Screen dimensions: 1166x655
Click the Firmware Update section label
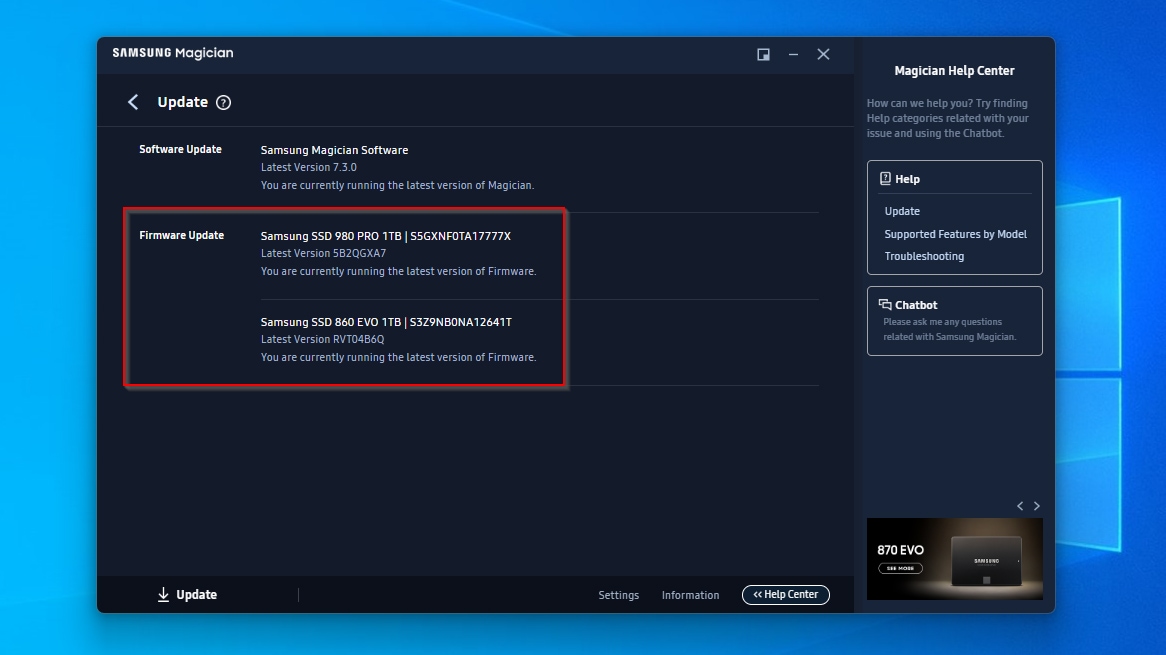(181, 236)
